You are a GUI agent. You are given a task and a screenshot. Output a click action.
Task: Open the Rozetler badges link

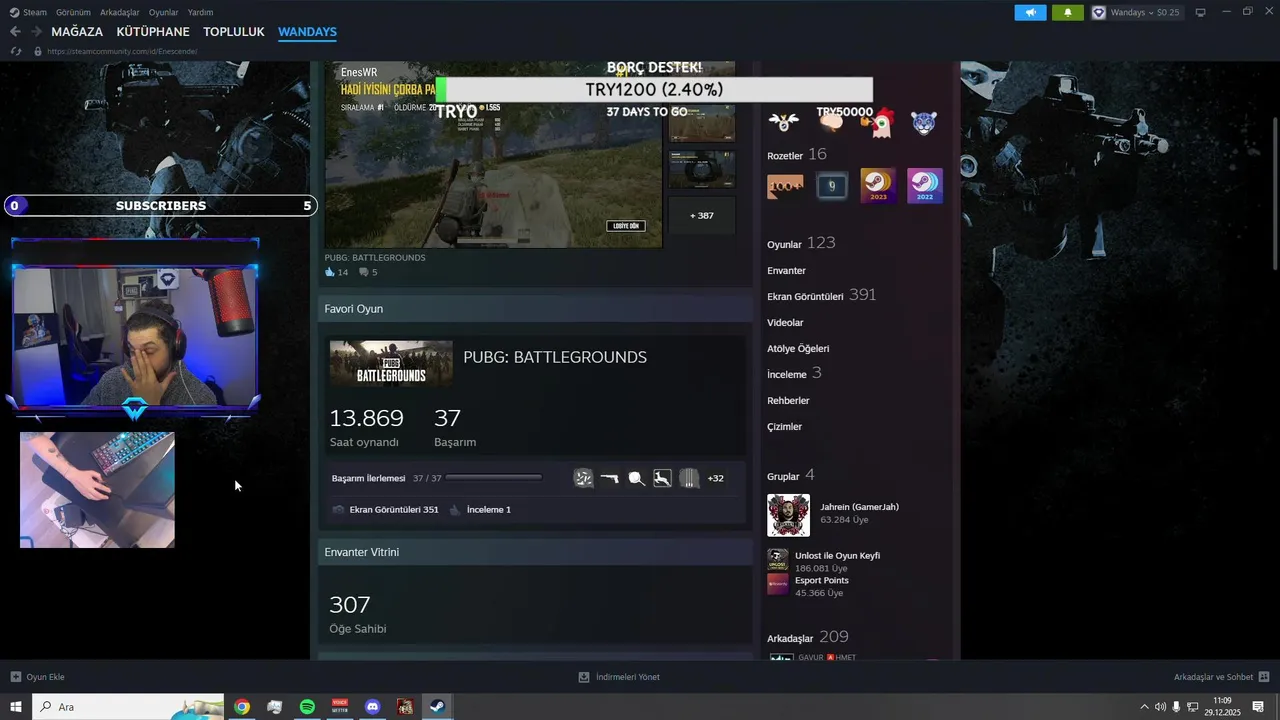point(785,156)
